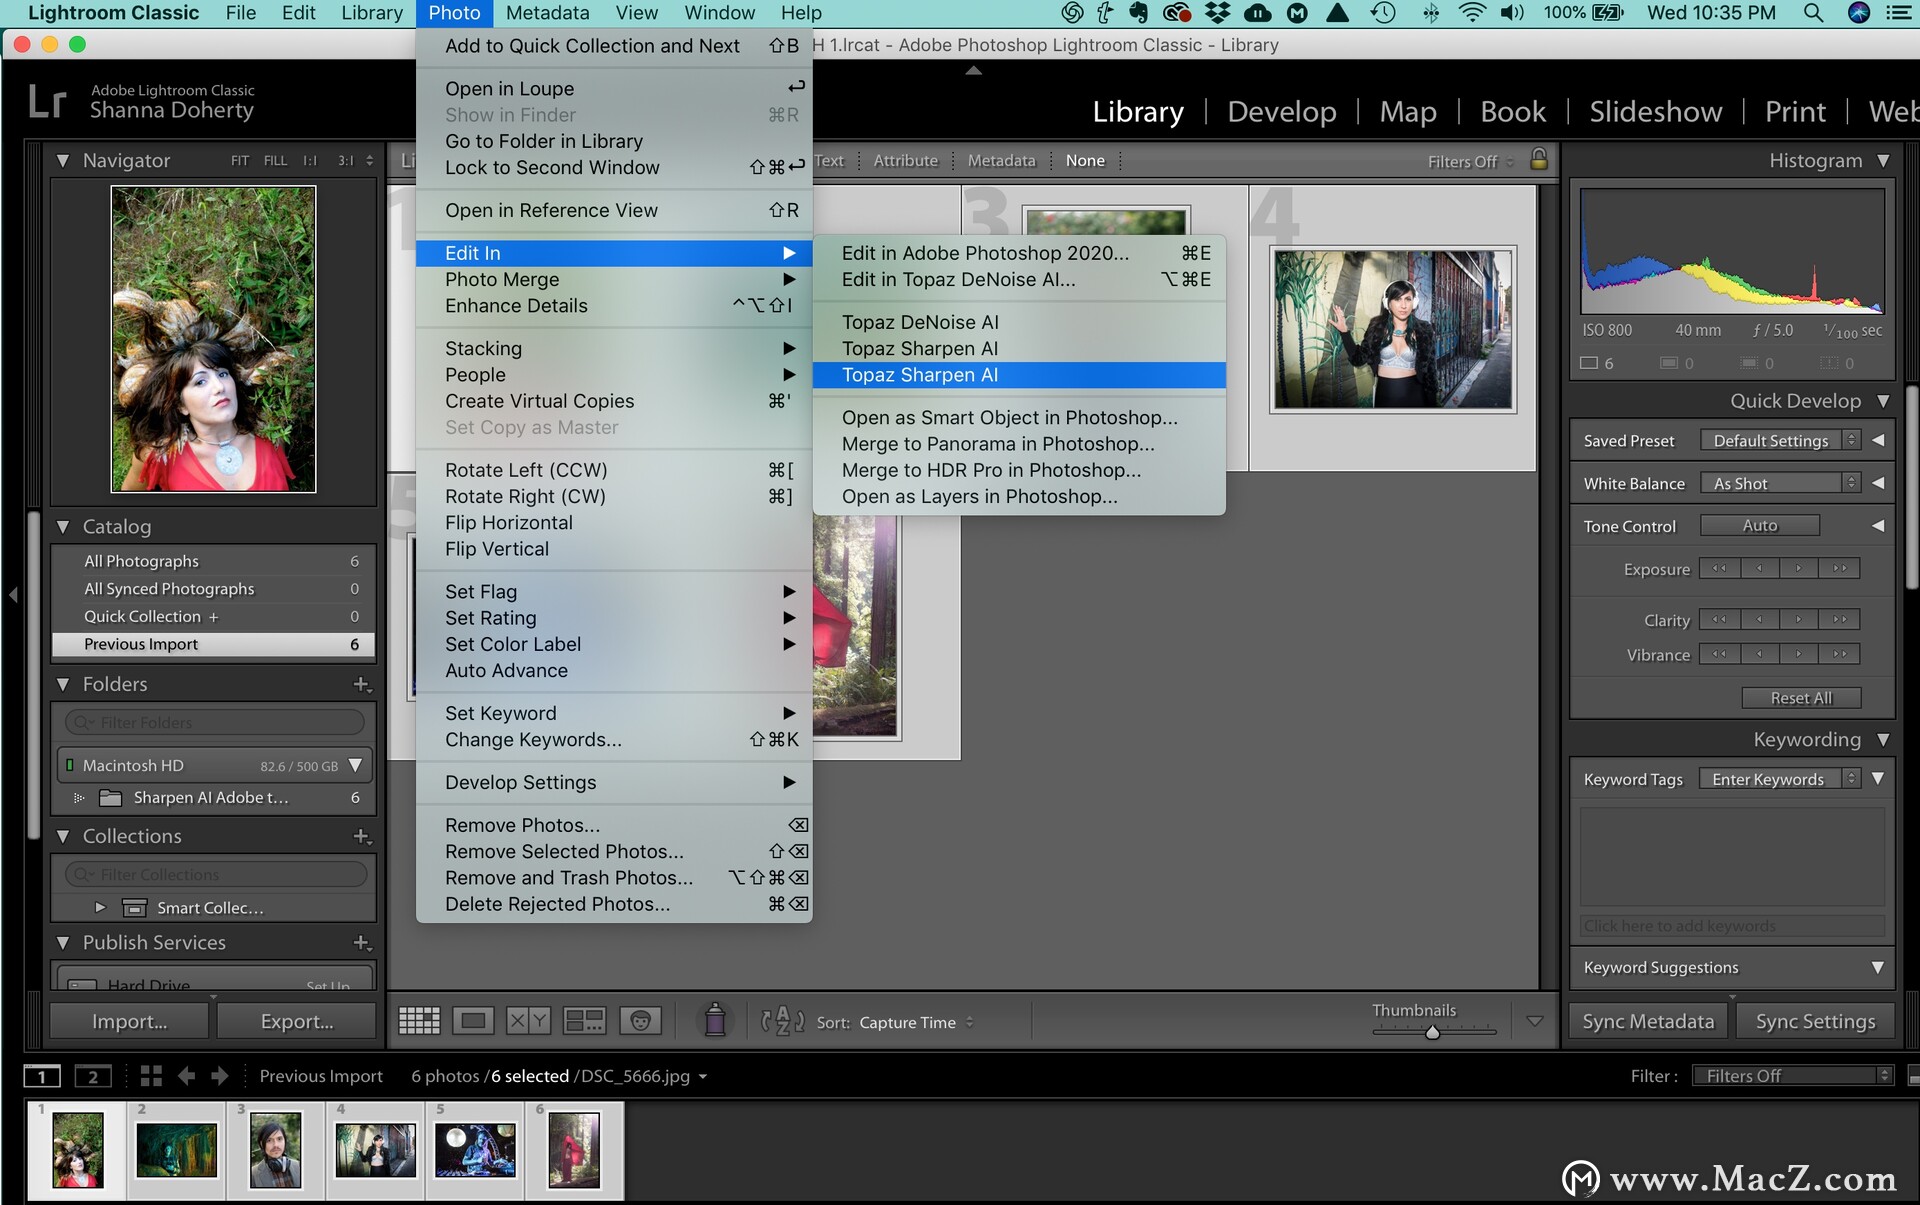Collapse the Catalog panel
Viewport: 1920px width, 1205px height.
63,526
